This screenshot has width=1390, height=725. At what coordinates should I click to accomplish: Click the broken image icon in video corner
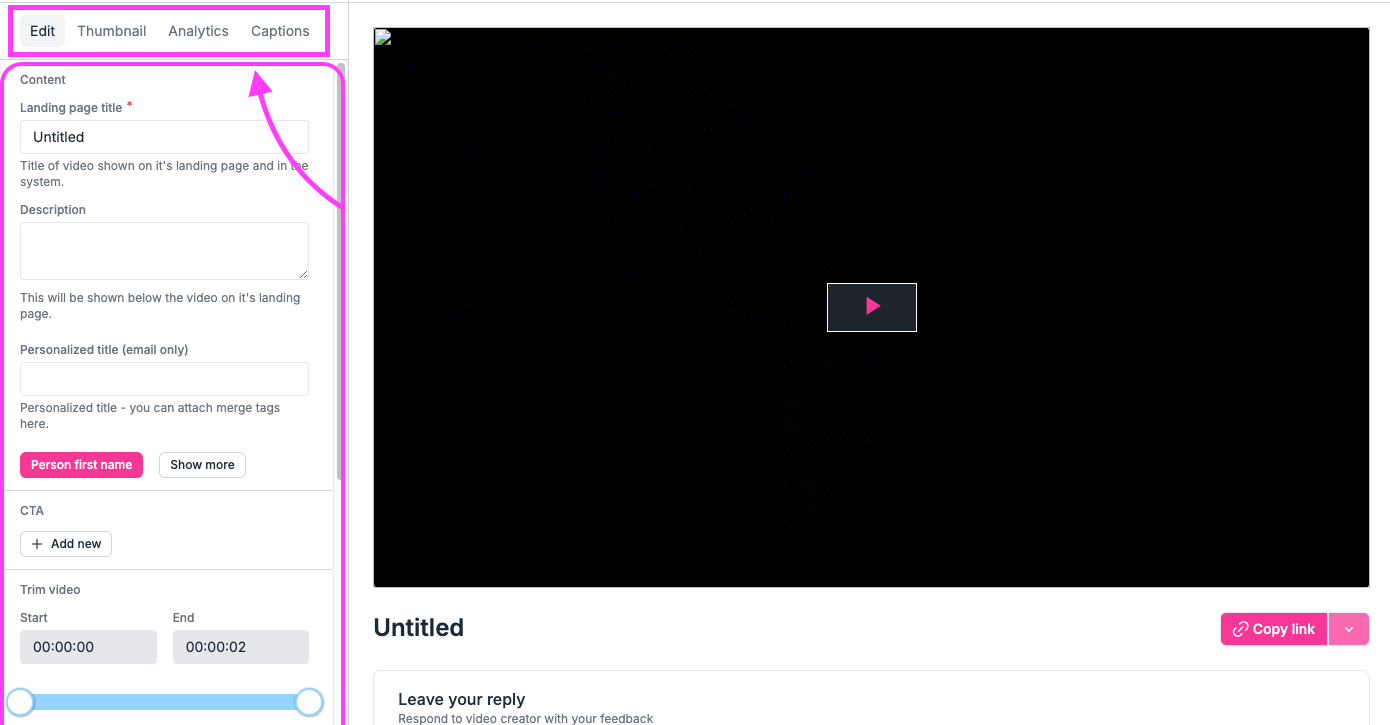[382, 37]
